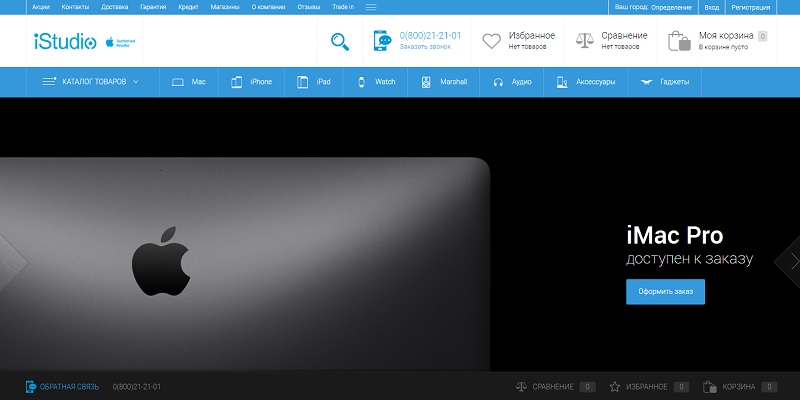
Task: Open the Marshall category
Action: [x=454, y=82]
